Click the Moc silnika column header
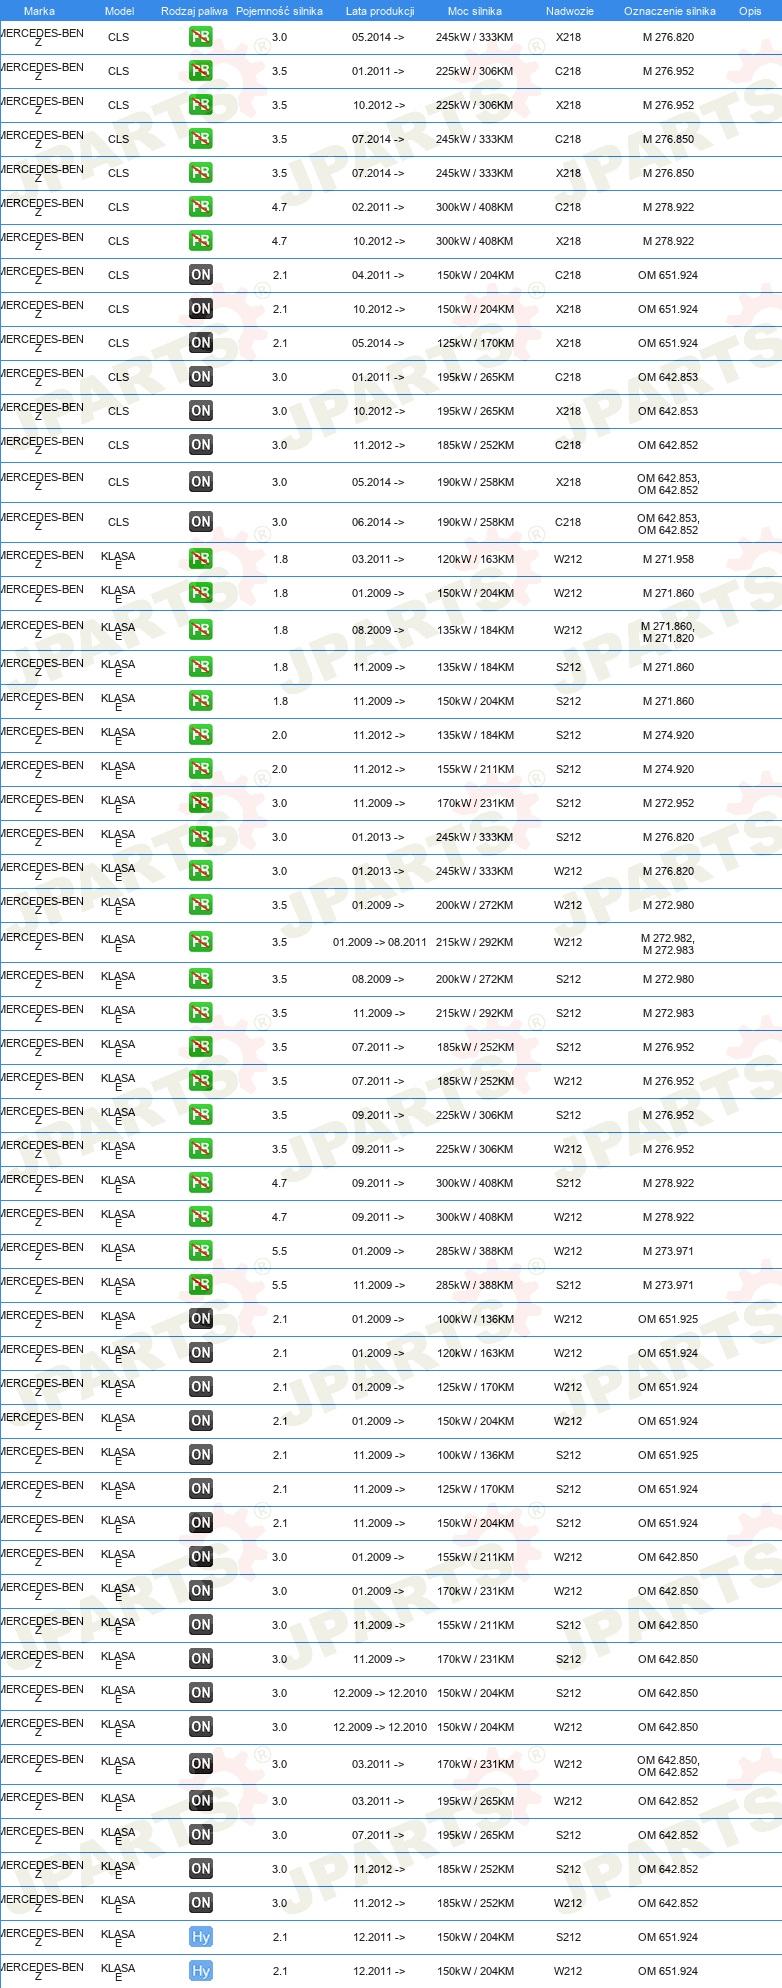The height and width of the screenshot is (1988, 782). (475, 11)
